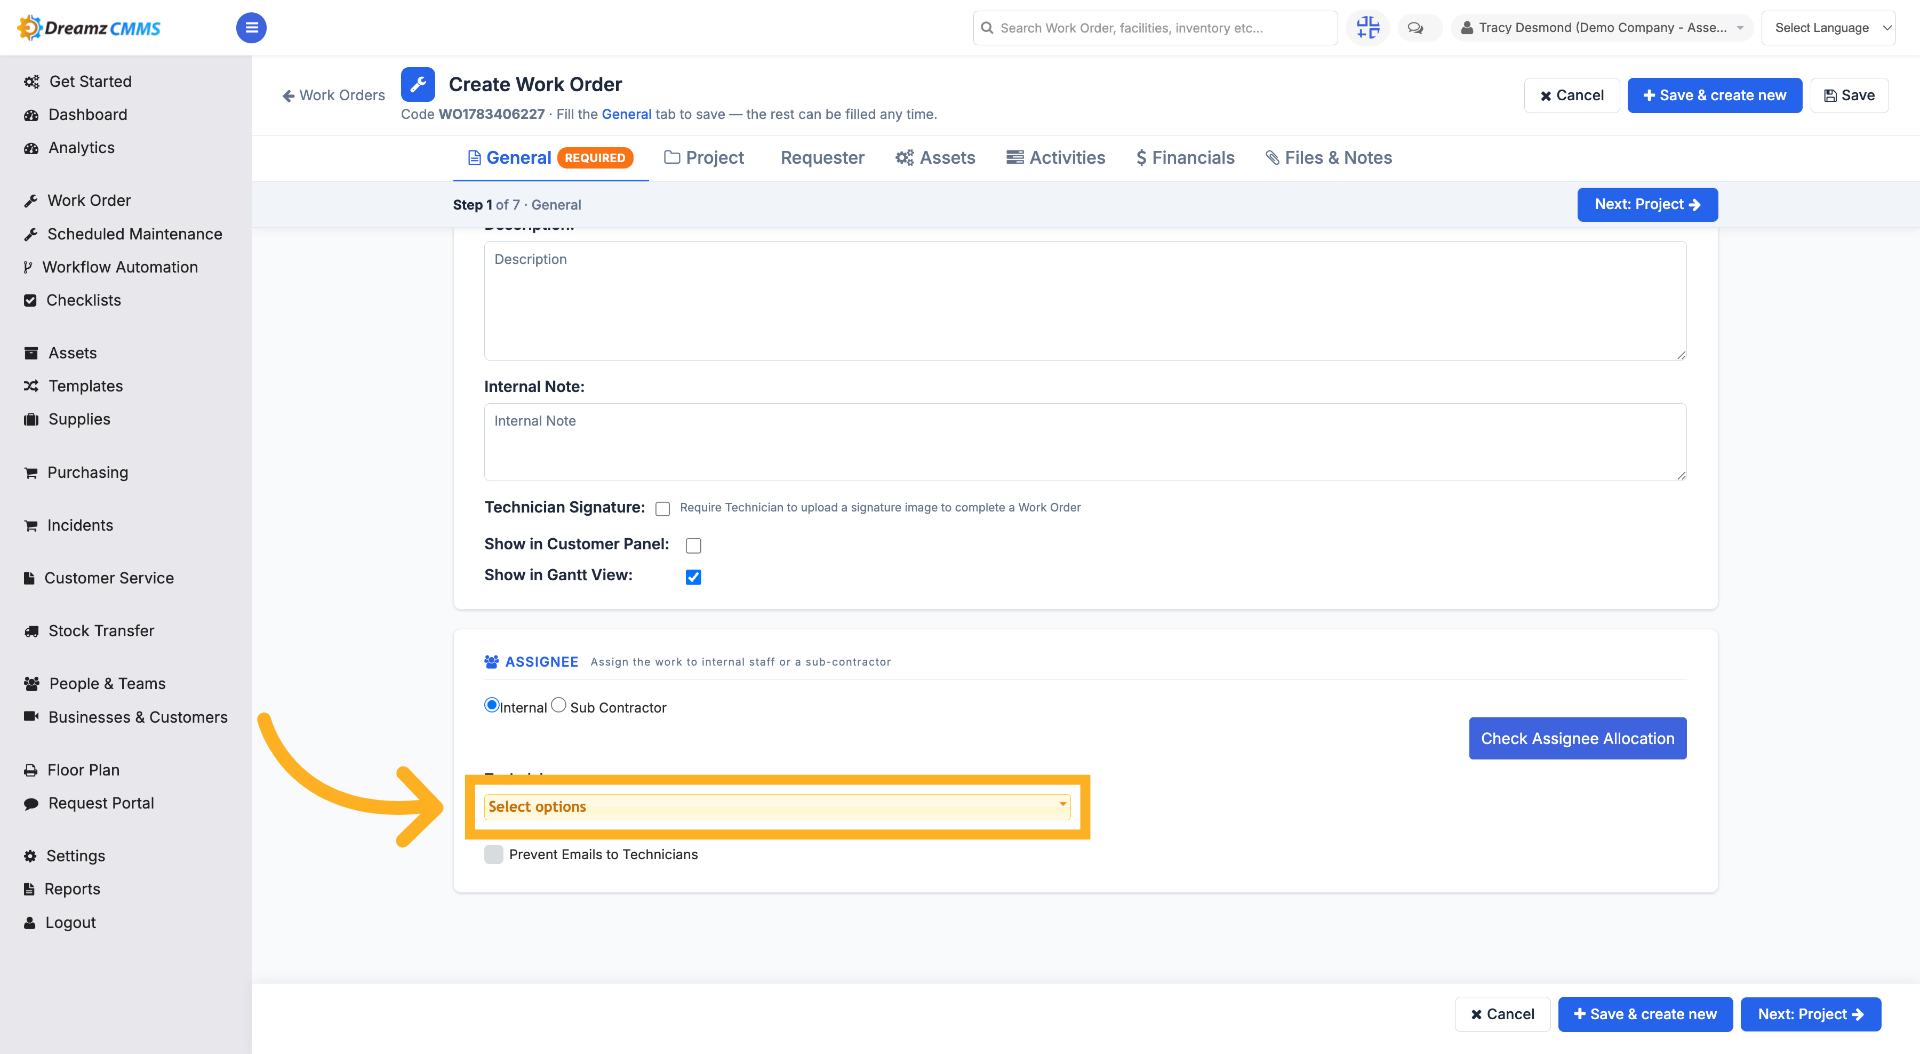Viewport: 1920px width, 1054px height.
Task: Click the Workflow Automation branch icon
Action: point(28,267)
